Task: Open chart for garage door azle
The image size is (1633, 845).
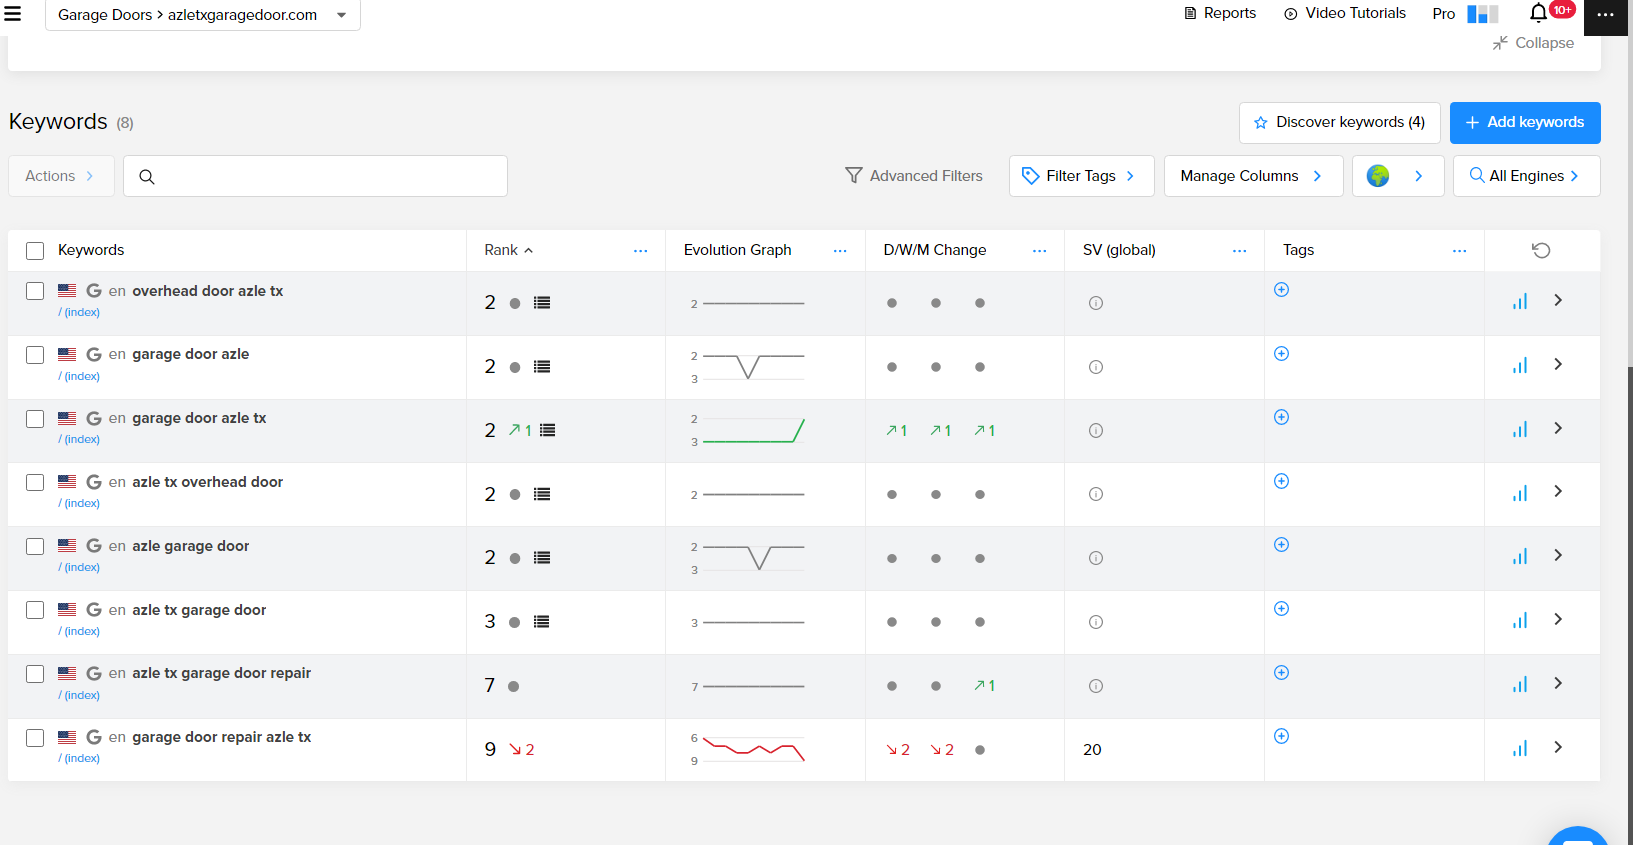Action: coord(1520,366)
